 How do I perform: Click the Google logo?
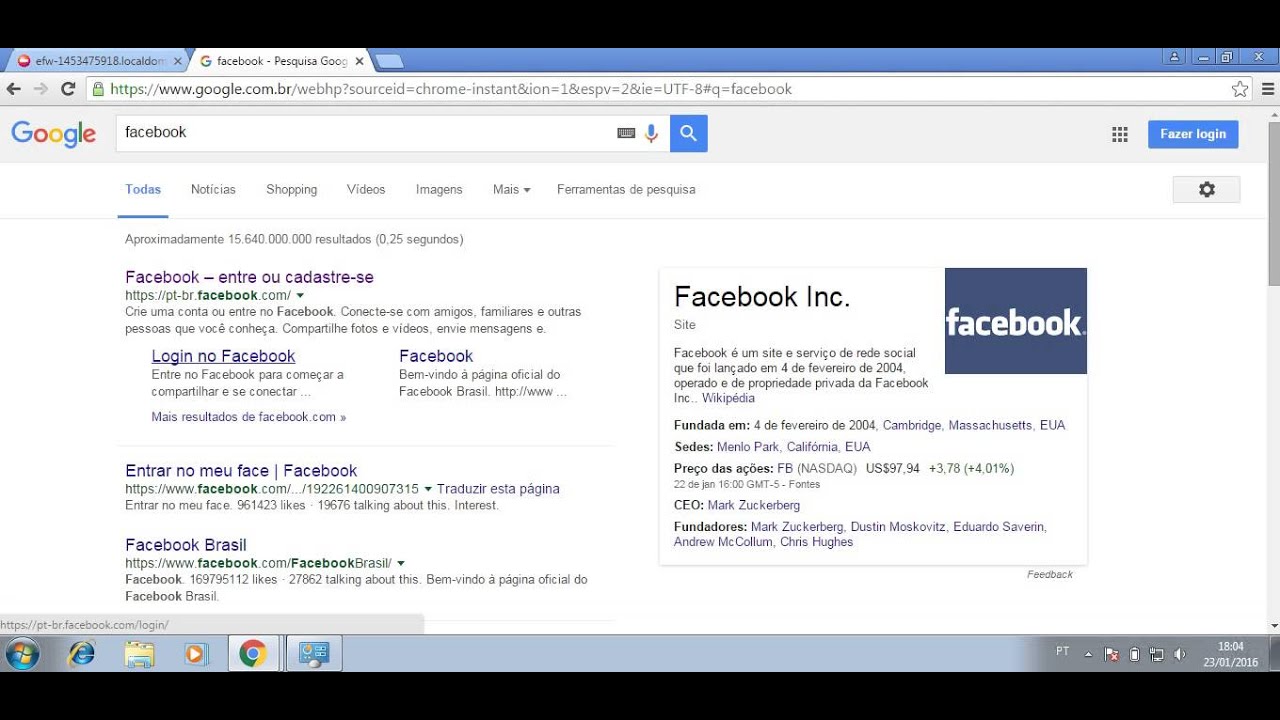click(54, 134)
